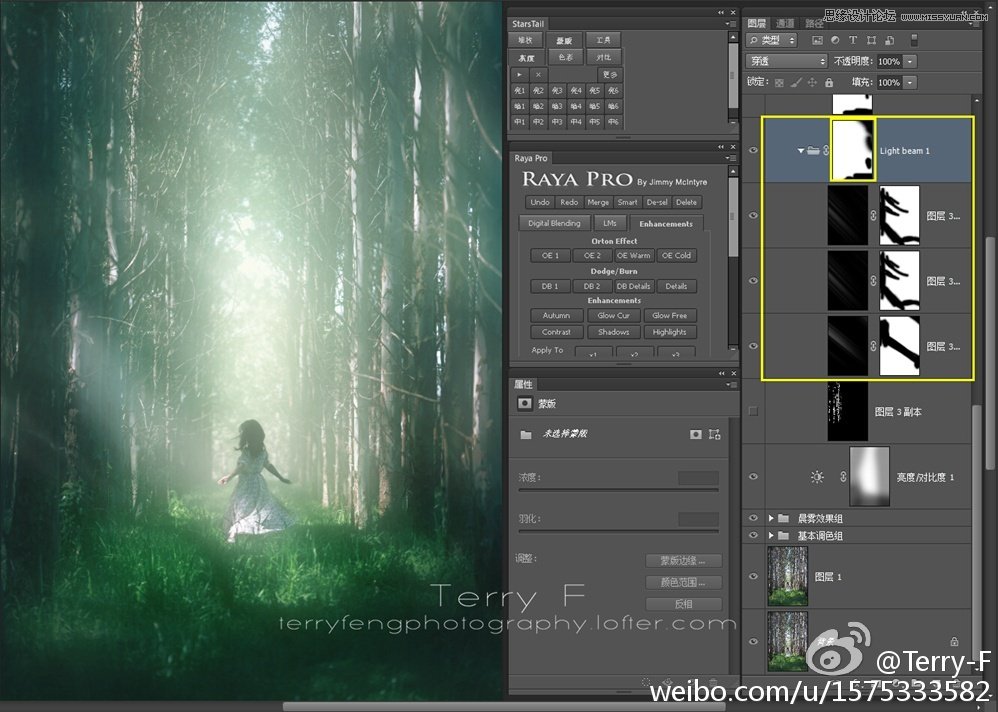Filter layers by smart object icon
The image size is (998, 712).
coord(890,40)
